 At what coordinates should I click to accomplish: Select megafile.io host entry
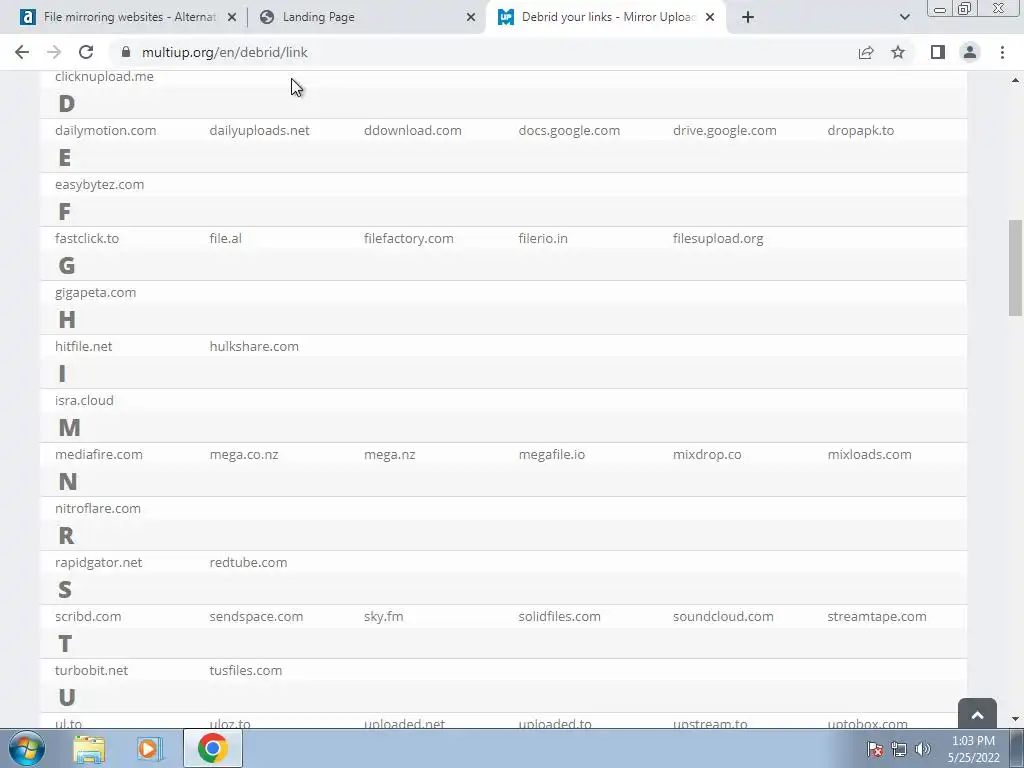pos(552,455)
